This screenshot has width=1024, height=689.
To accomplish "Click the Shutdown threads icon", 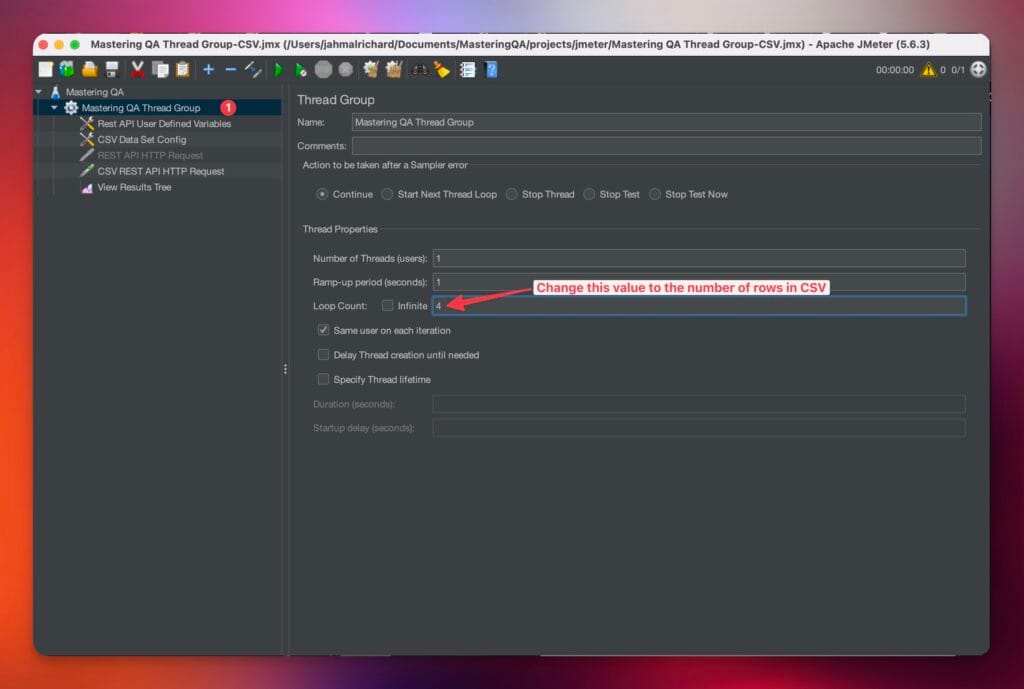I will [346, 69].
